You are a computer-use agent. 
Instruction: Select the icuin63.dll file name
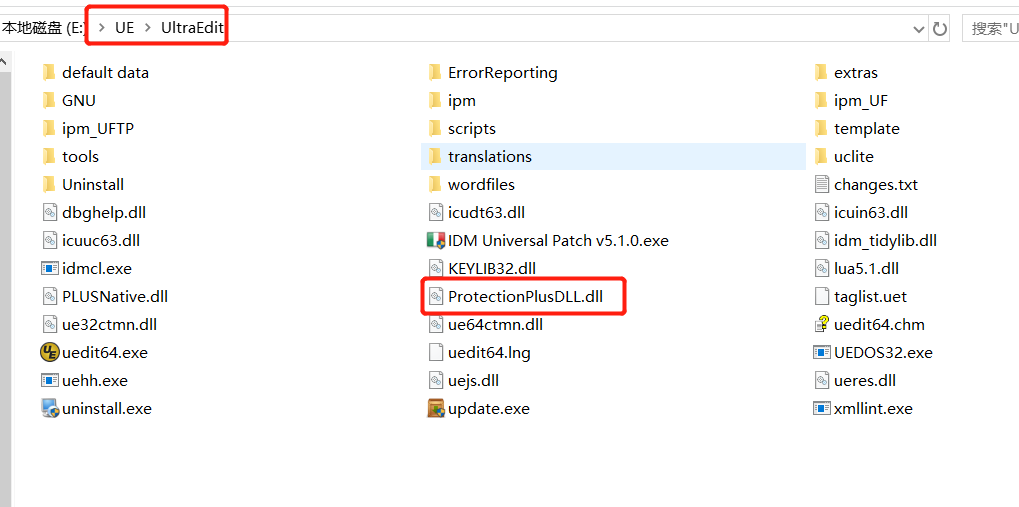click(871, 213)
